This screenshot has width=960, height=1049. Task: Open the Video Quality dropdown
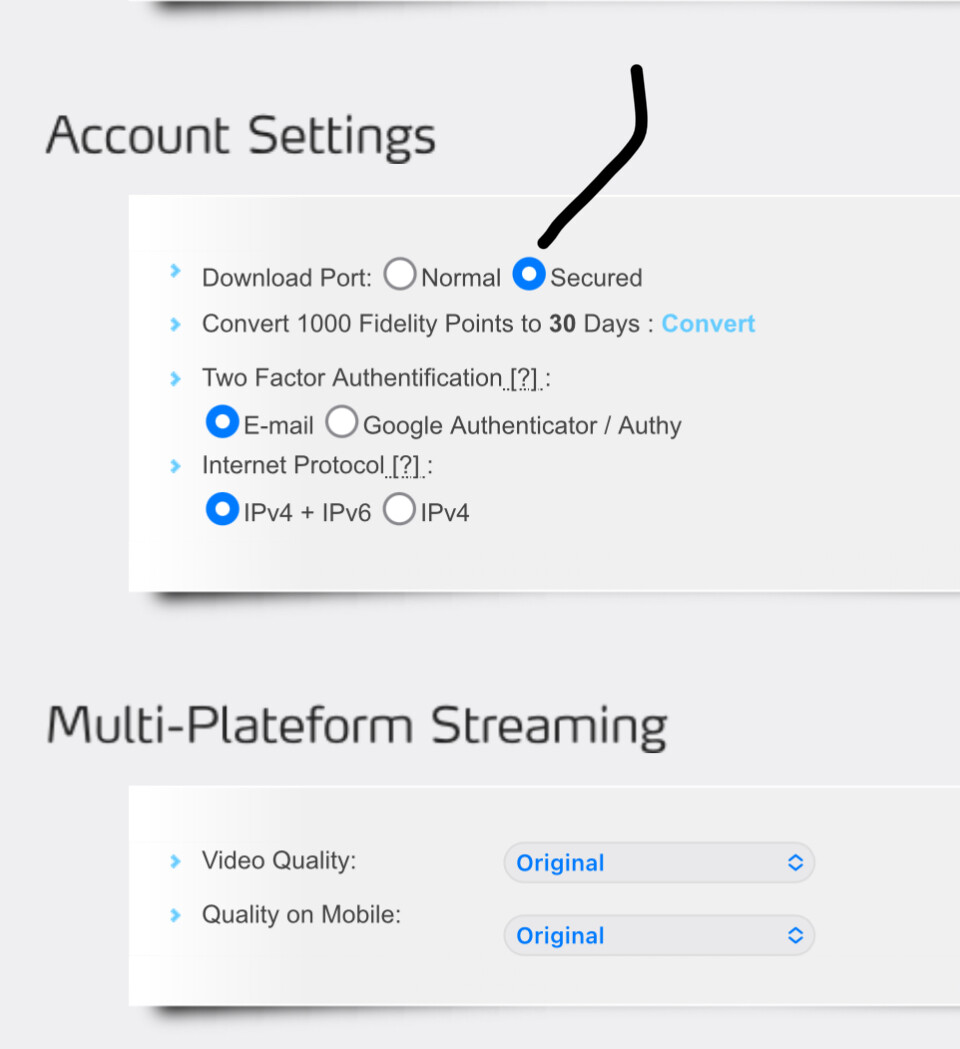[x=659, y=863]
